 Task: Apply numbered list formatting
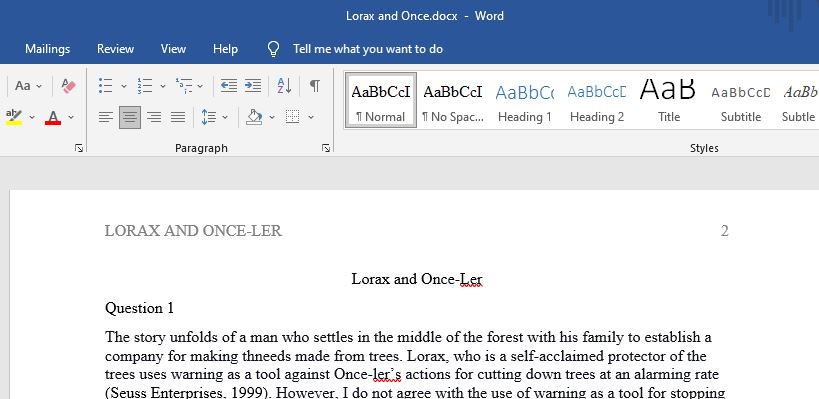pos(145,86)
